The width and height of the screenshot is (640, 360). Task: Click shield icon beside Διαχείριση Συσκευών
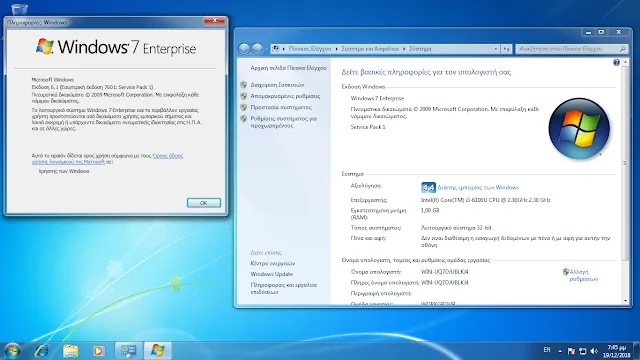point(244,85)
